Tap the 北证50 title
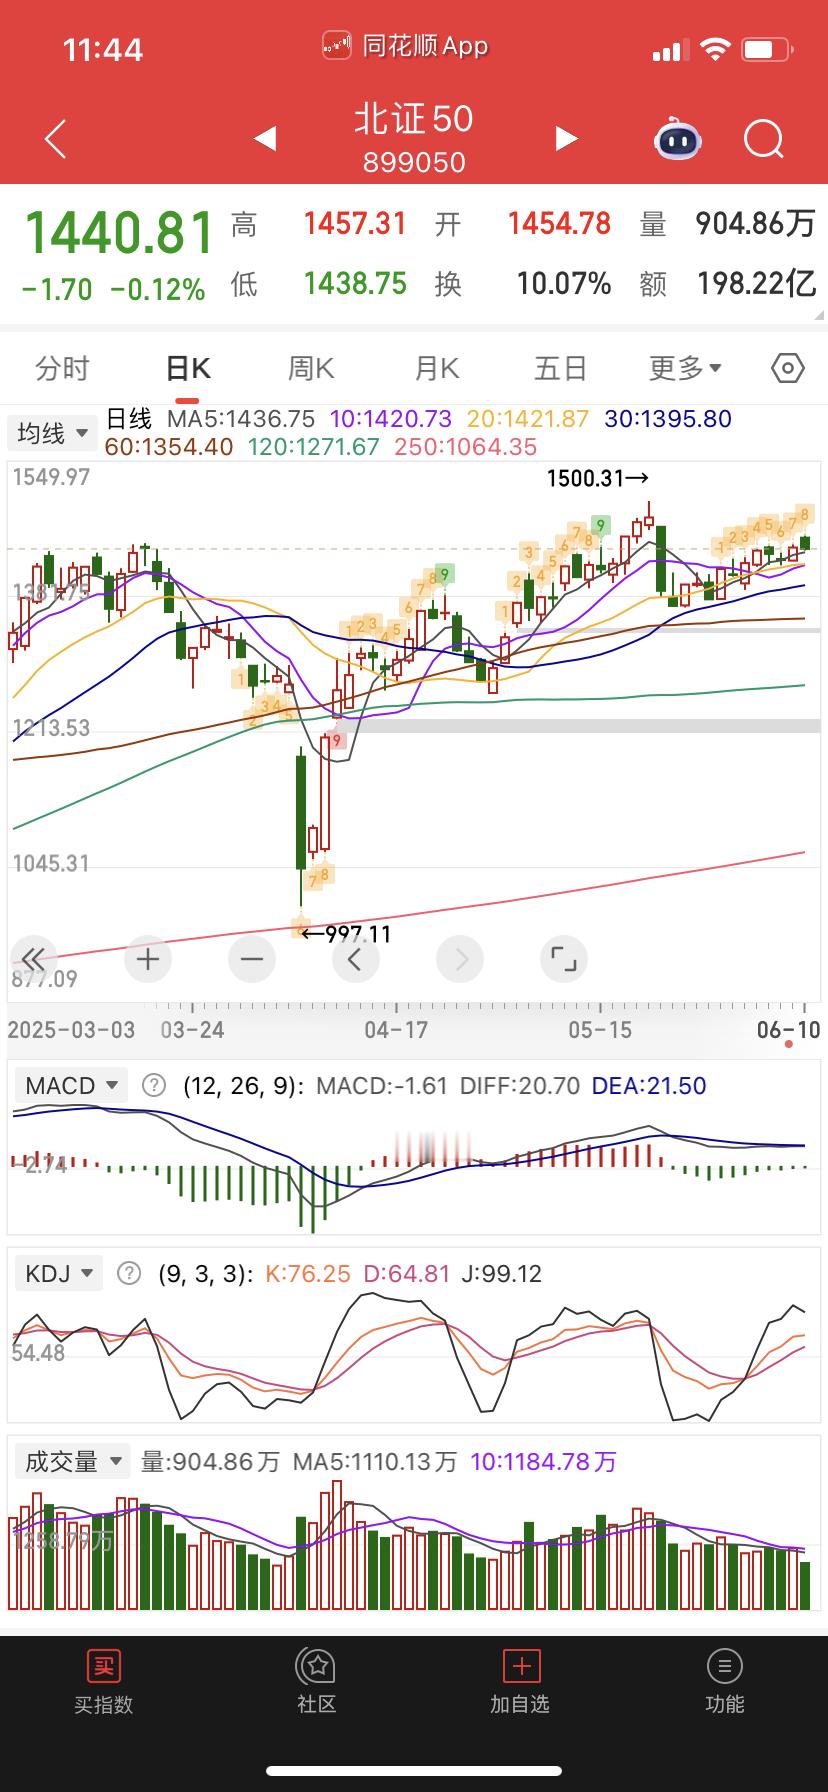 (414, 119)
